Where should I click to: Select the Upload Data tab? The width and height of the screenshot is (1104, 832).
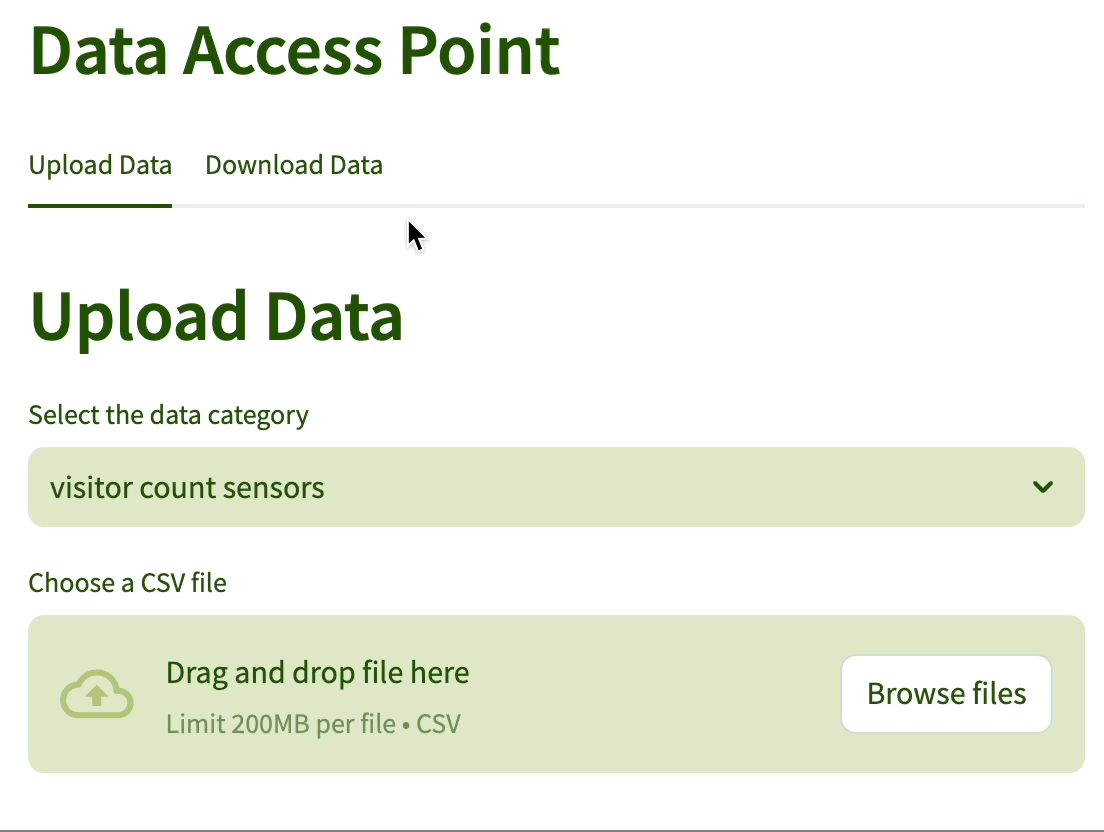pyautogui.click(x=99, y=165)
